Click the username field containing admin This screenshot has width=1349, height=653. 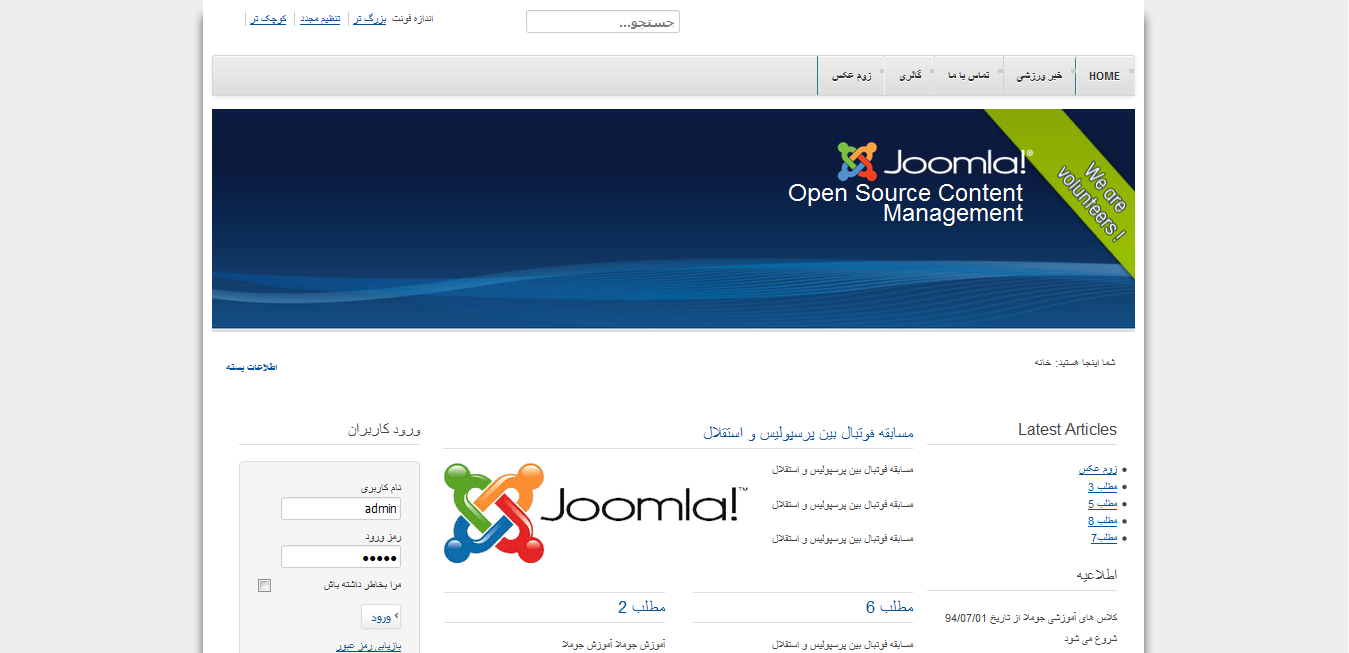(341, 509)
